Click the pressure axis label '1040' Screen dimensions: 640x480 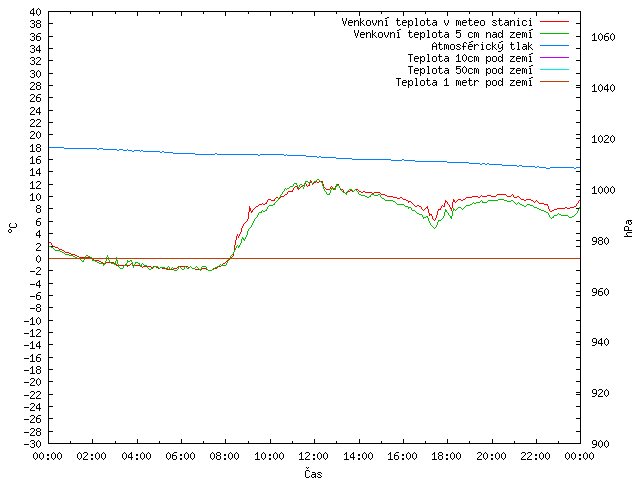point(603,88)
